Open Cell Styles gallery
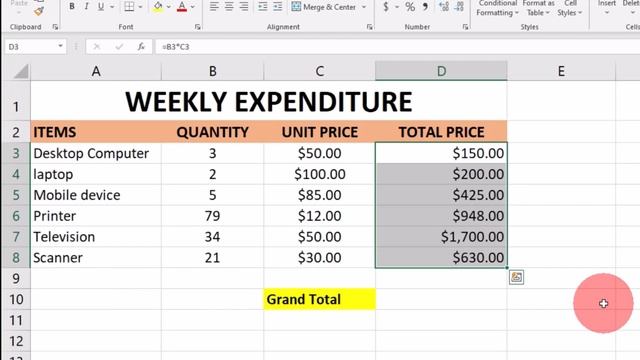 570,9
